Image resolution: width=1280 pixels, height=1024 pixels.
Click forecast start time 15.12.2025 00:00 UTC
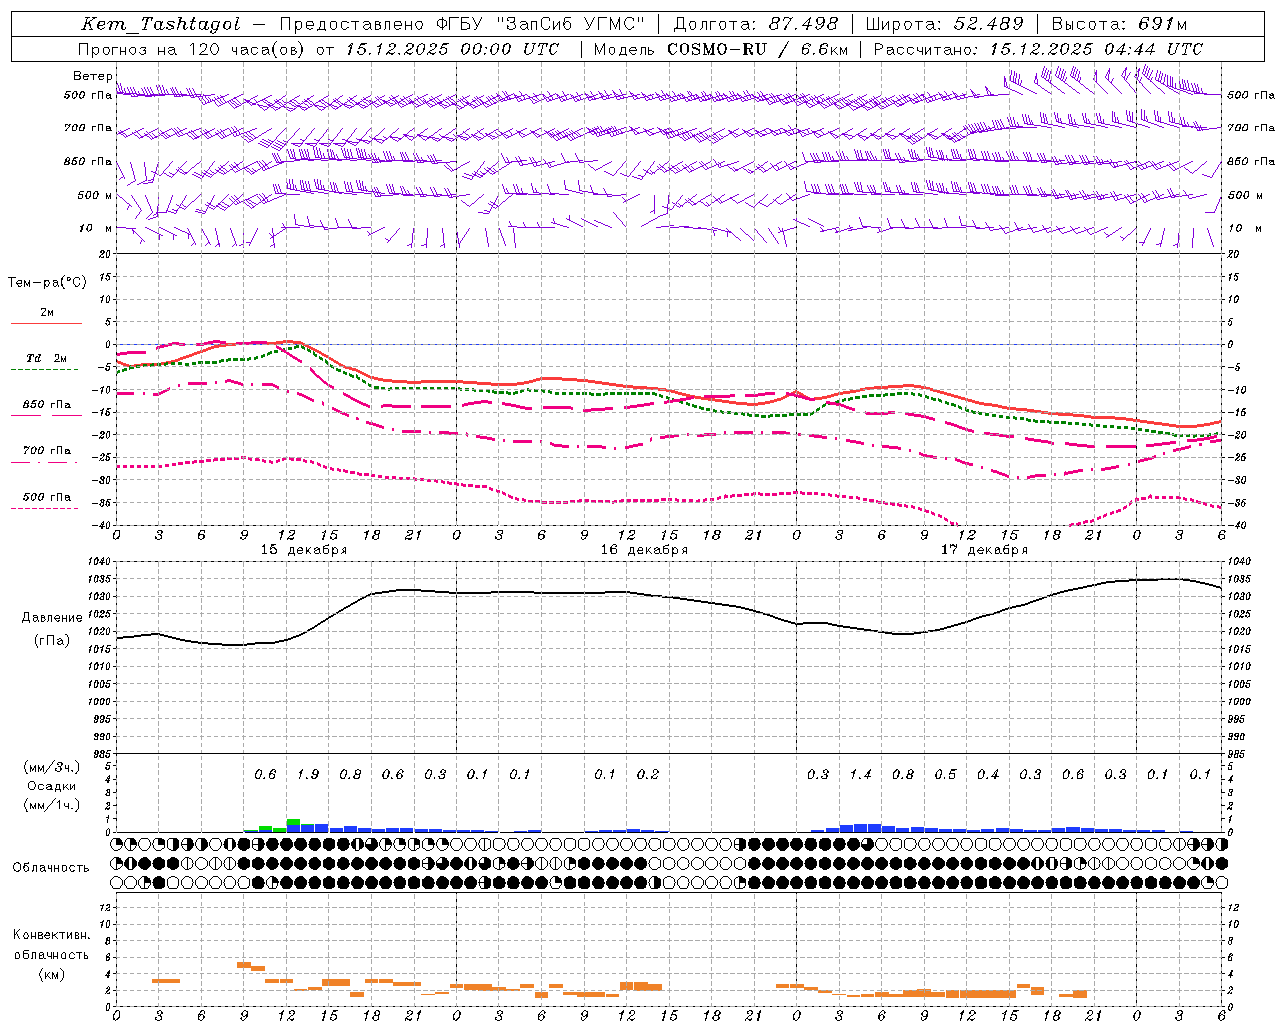click(452, 49)
